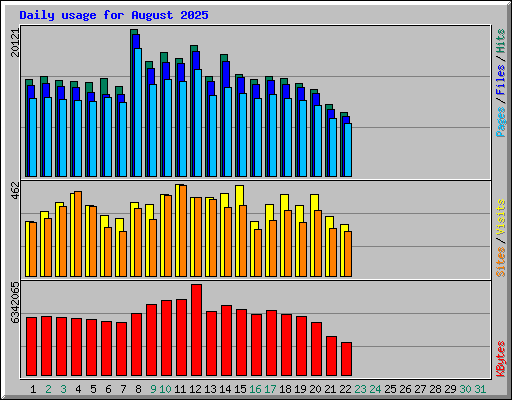Image resolution: width=512 pixels, height=400 pixels.
Task: Click day 7 on the x-axis
Action: [123, 389]
